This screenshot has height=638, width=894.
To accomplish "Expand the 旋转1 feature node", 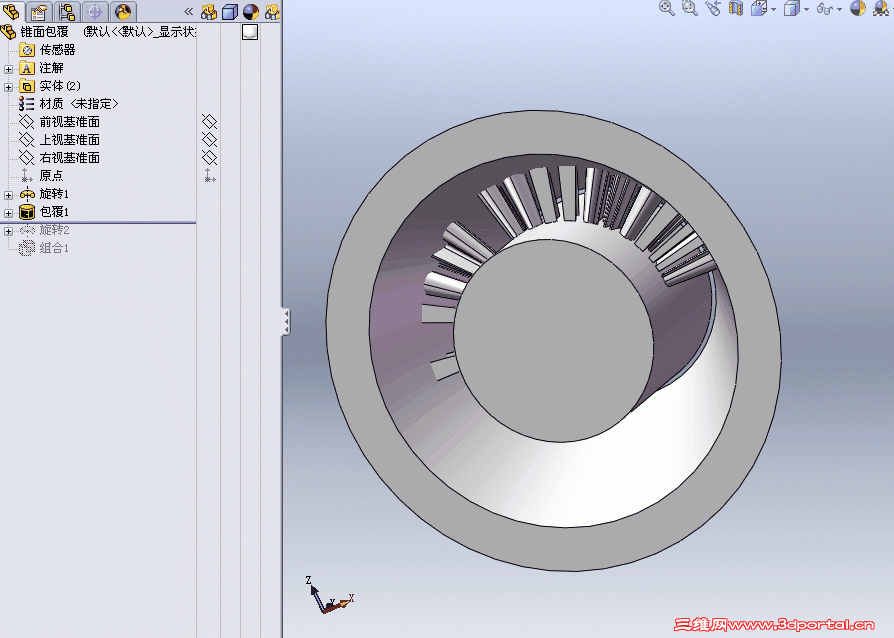I will coord(8,195).
